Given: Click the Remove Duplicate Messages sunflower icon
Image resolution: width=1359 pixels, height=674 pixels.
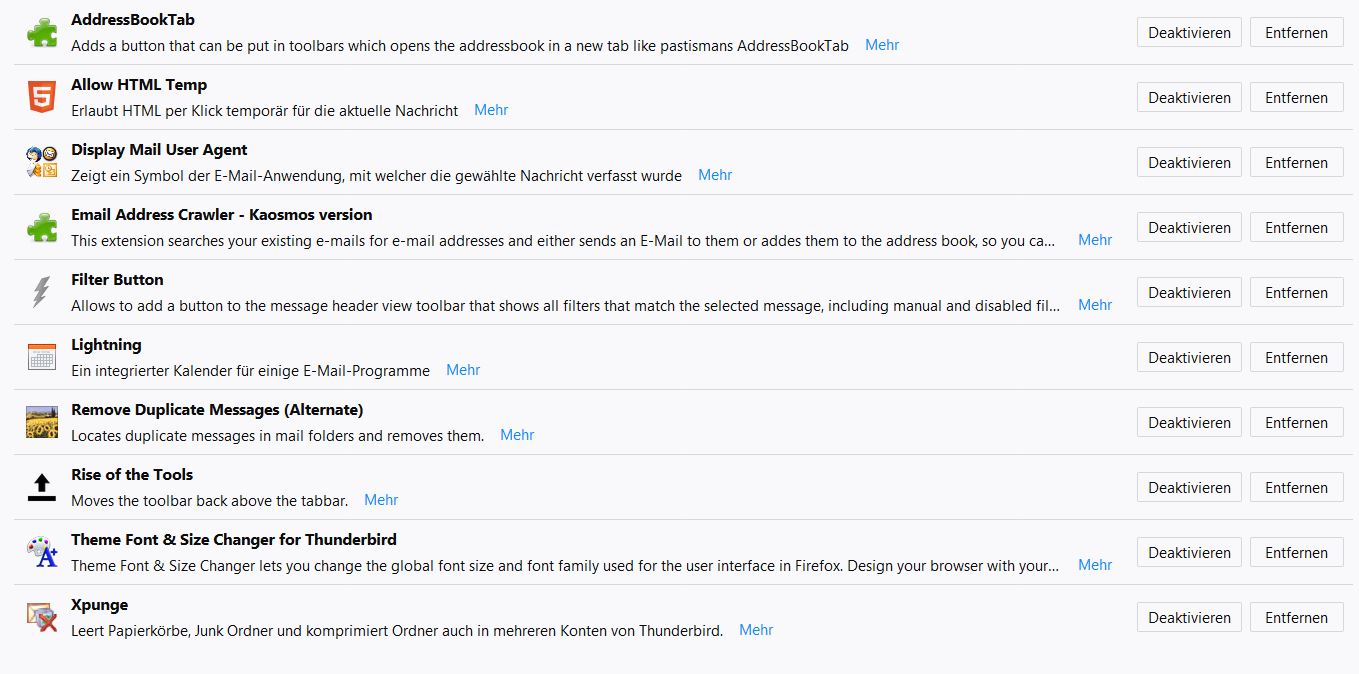Looking at the screenshot, I should pos(42,422).
